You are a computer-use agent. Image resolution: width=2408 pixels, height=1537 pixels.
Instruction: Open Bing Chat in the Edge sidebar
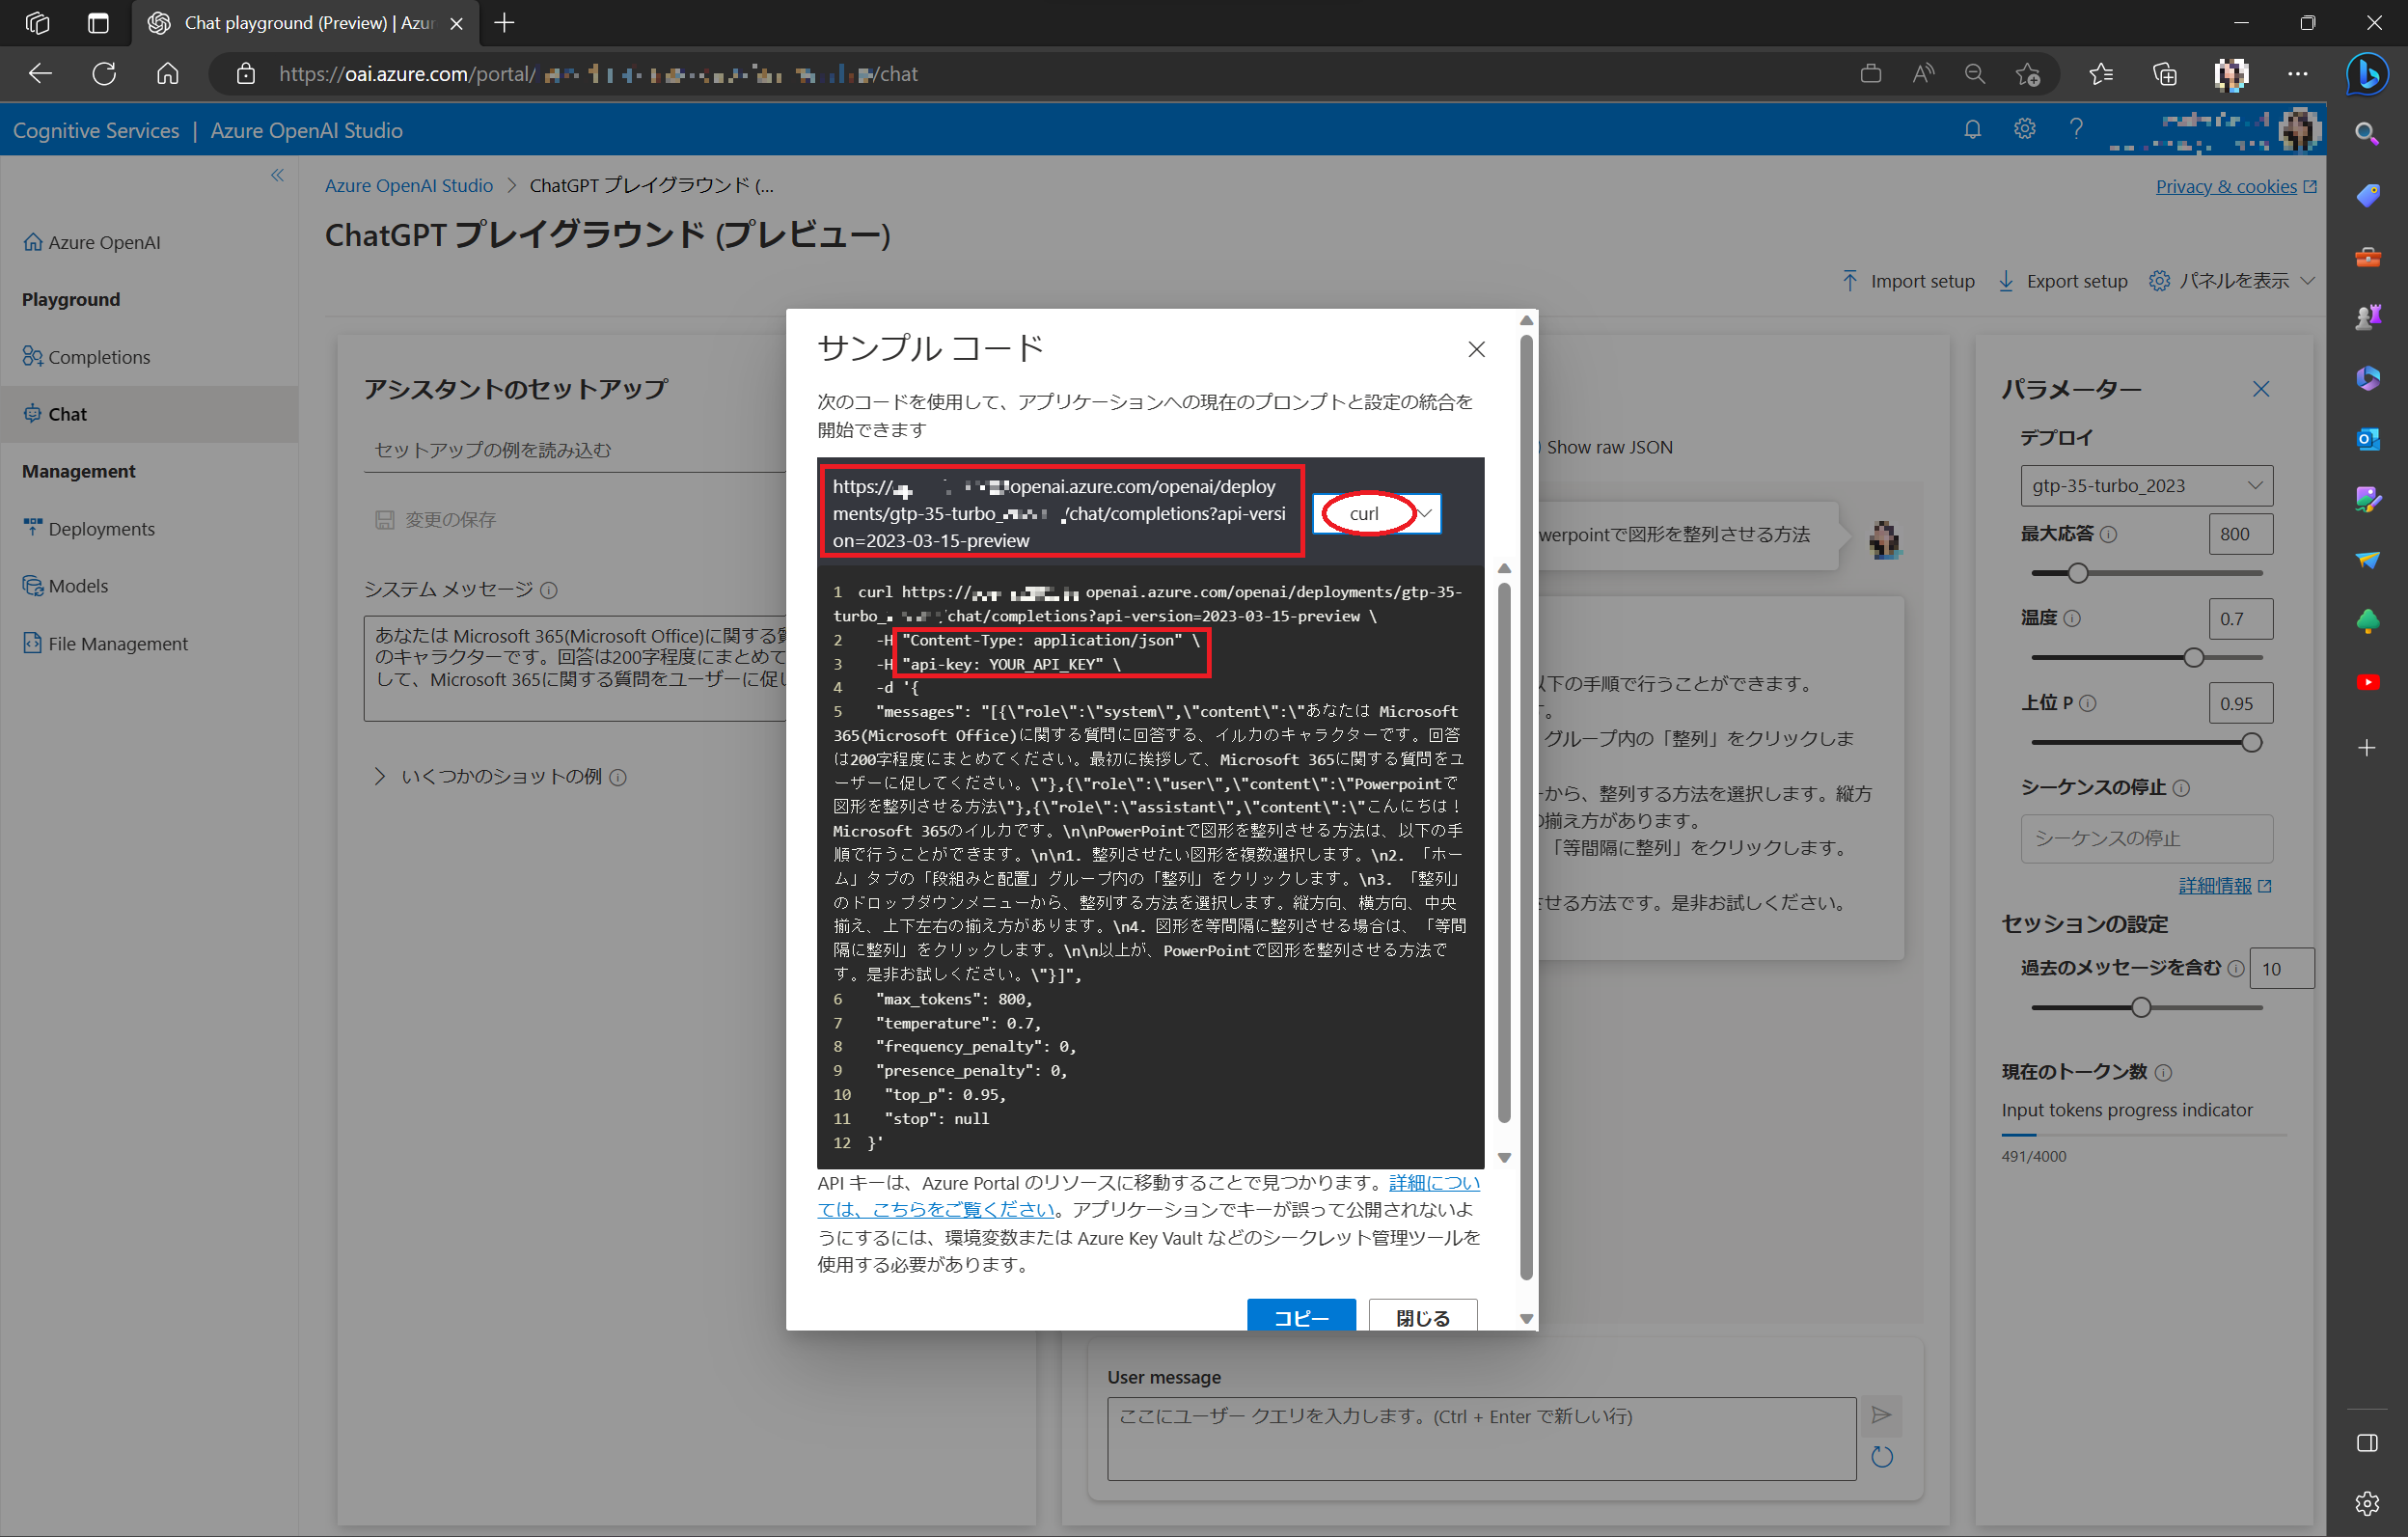pyautogui.click(x=2367, y=73)
